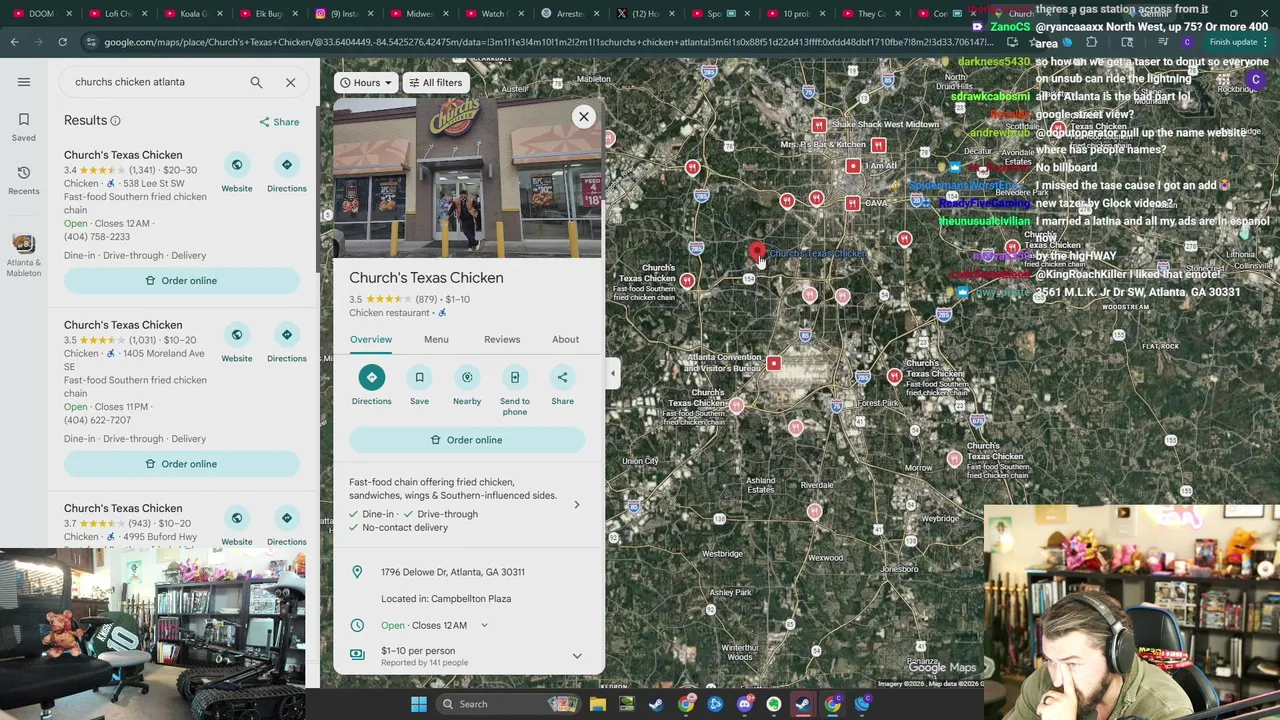Image resolution: width=1280 pixels, height=720 pixels.
Task: Copy the address 1796 Delowe Dr
Action: click(452, 572)
